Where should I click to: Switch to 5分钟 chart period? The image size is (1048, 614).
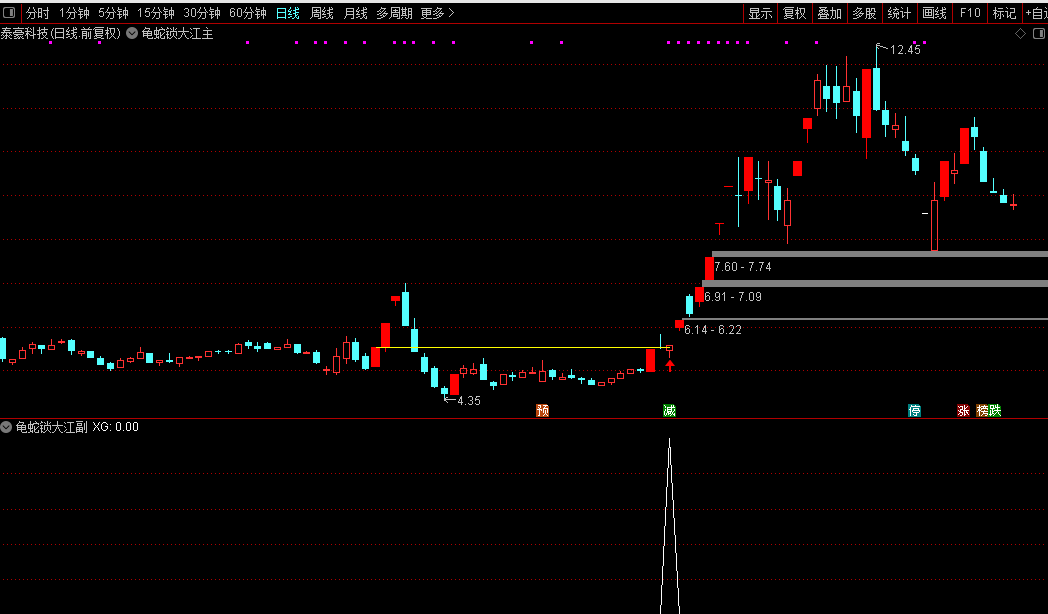click(x=113, y=13)
